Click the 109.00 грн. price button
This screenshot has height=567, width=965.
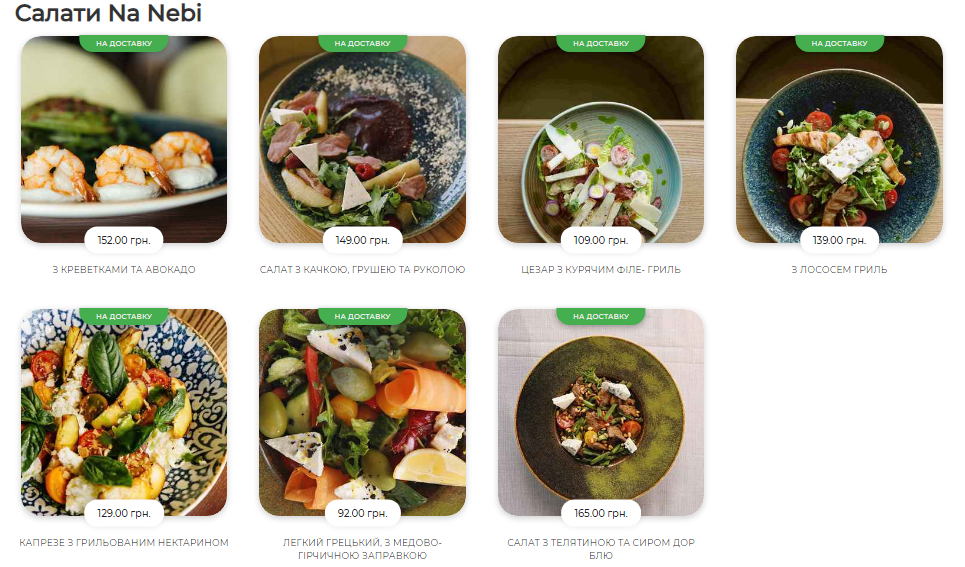point(601,240)
